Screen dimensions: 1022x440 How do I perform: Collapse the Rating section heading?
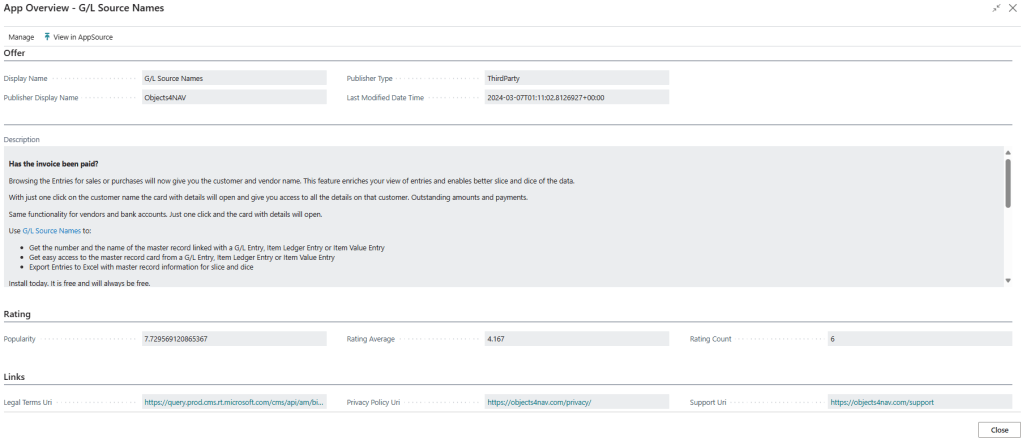[17, 314]
